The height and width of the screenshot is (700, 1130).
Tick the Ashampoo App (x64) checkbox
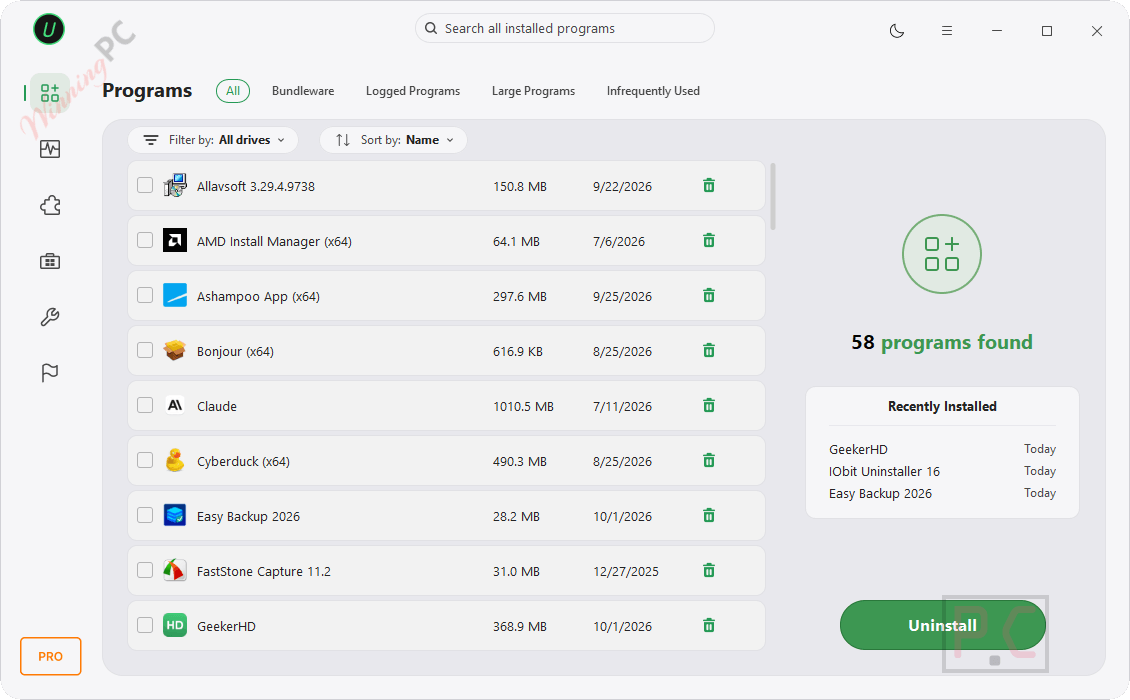coord(145,295)
